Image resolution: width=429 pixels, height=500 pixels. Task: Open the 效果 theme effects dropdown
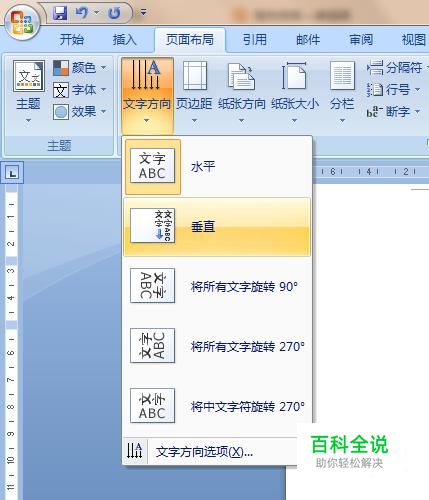[x=80, y=112]
